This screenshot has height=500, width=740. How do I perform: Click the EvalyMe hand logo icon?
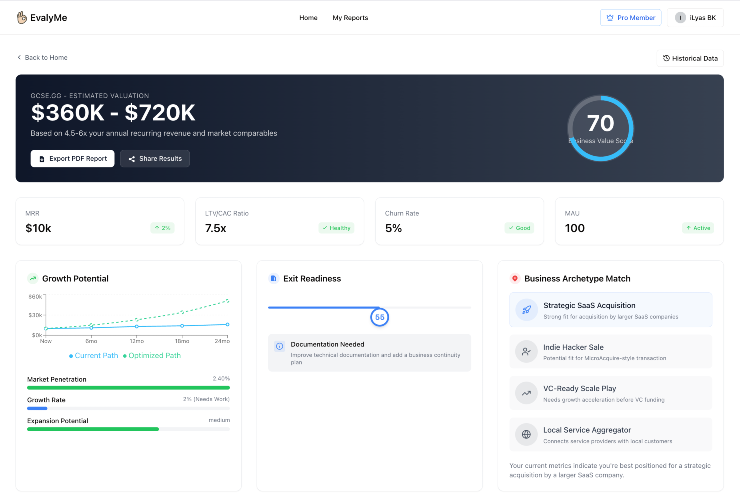point(22,17)
